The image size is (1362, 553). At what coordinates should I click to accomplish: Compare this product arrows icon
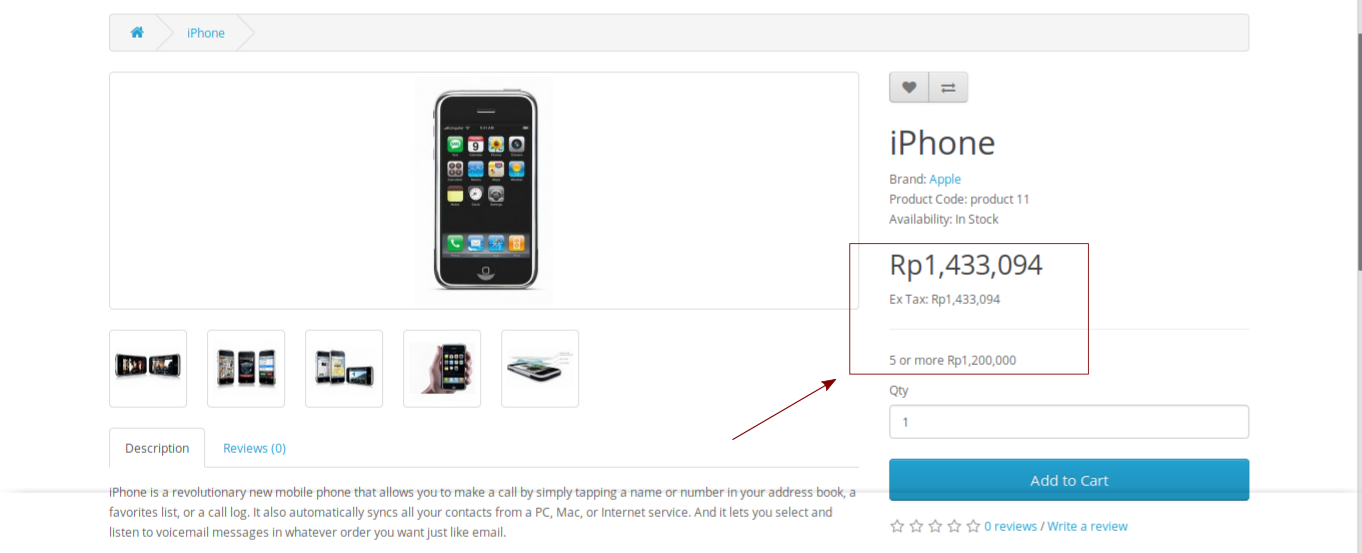pyautogui.click(x=948, y=87)
